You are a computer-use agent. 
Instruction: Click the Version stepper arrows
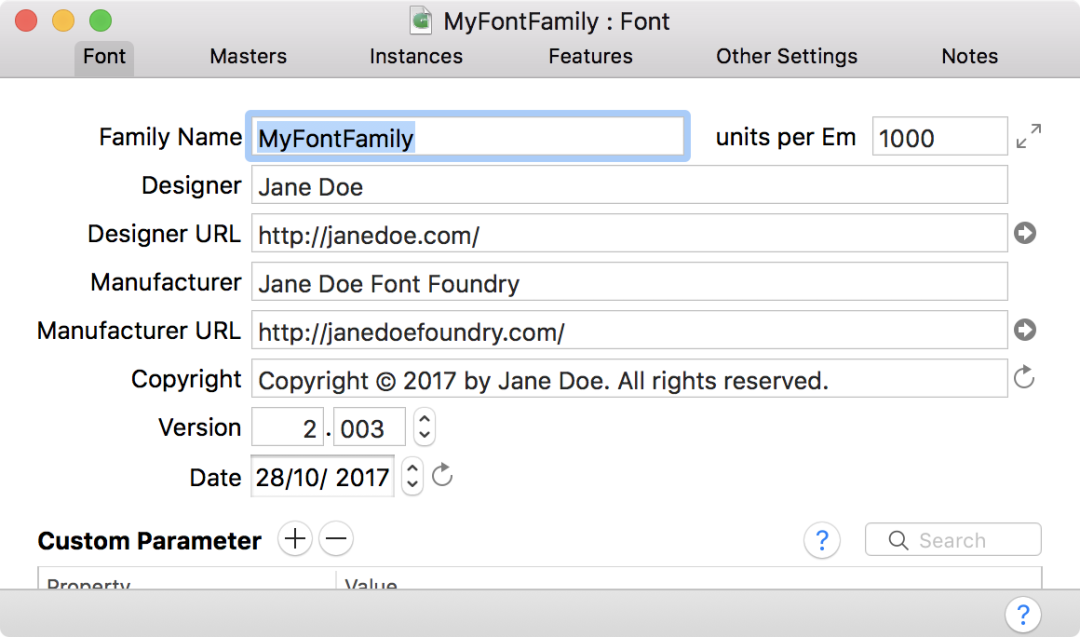[x=424, y=428]
